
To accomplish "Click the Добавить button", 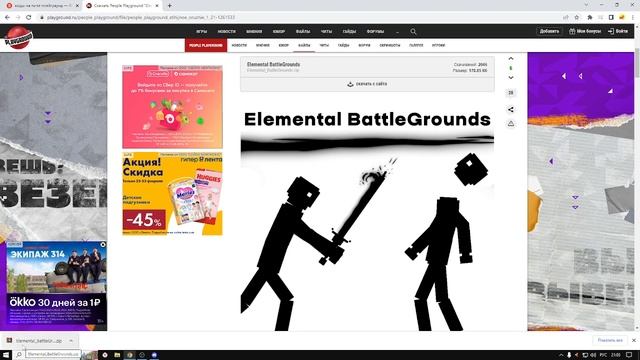I will tap(549, 31).
